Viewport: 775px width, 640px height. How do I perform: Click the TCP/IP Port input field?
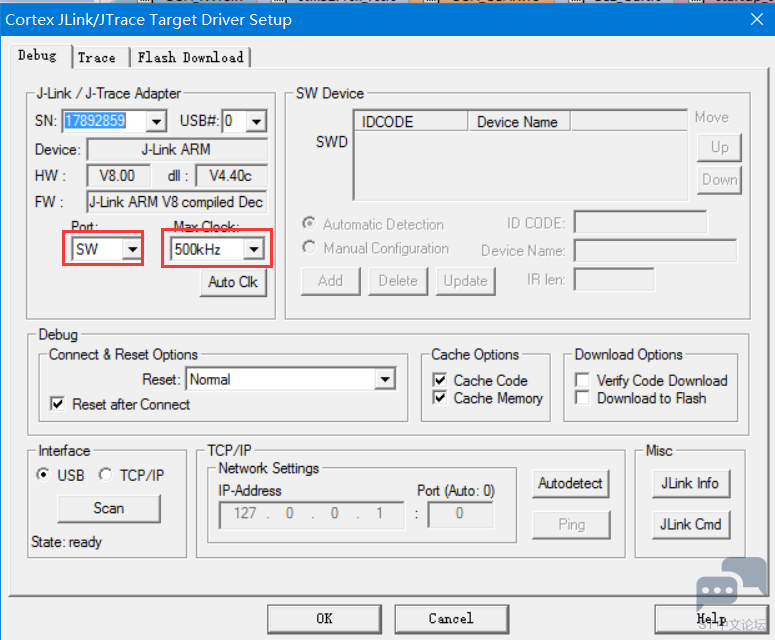[460, 514]
